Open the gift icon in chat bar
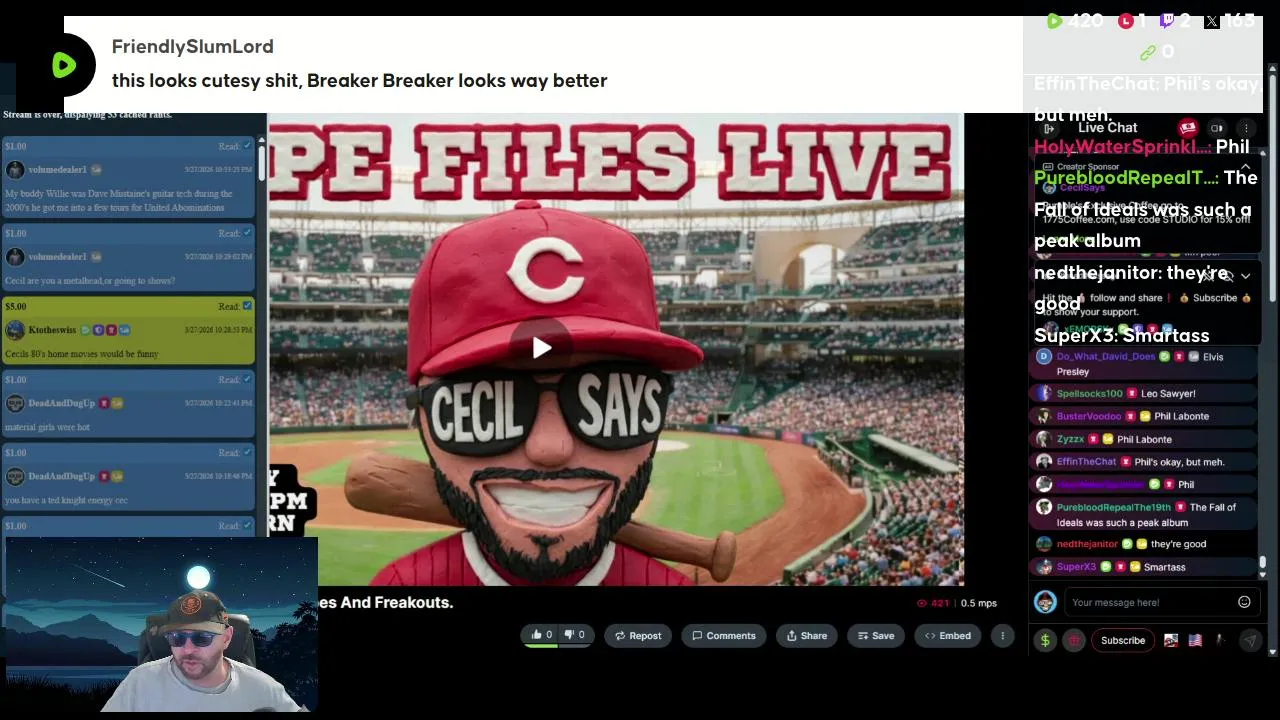This screenshot has width=1280, height=720. pyautogui.click(x=1074, y=640)
